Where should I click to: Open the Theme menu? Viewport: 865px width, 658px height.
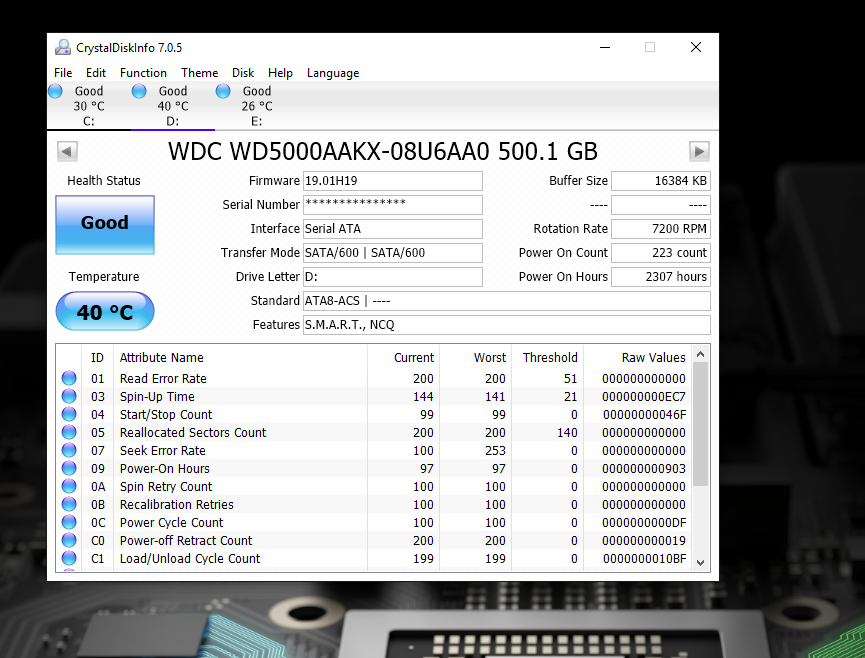coord(199,72)
